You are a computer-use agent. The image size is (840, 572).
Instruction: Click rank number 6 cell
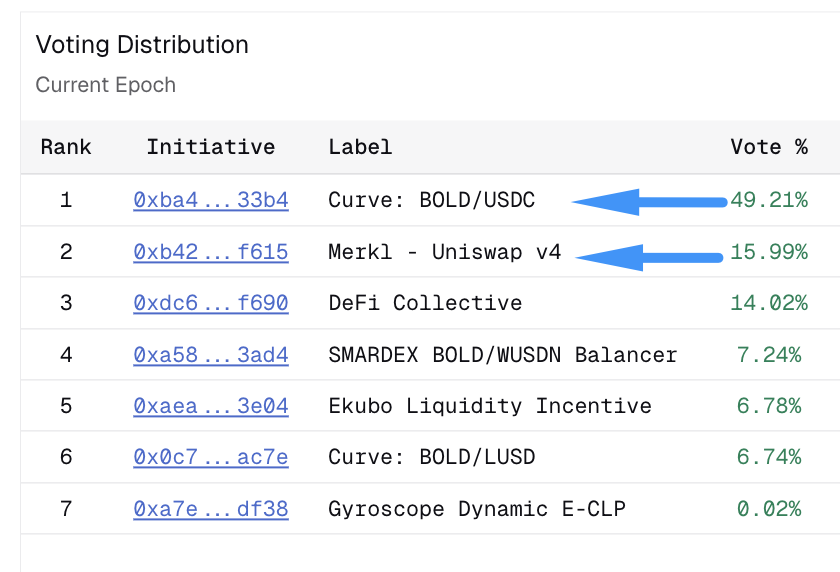pyautogui.click(x=66, y=457)
